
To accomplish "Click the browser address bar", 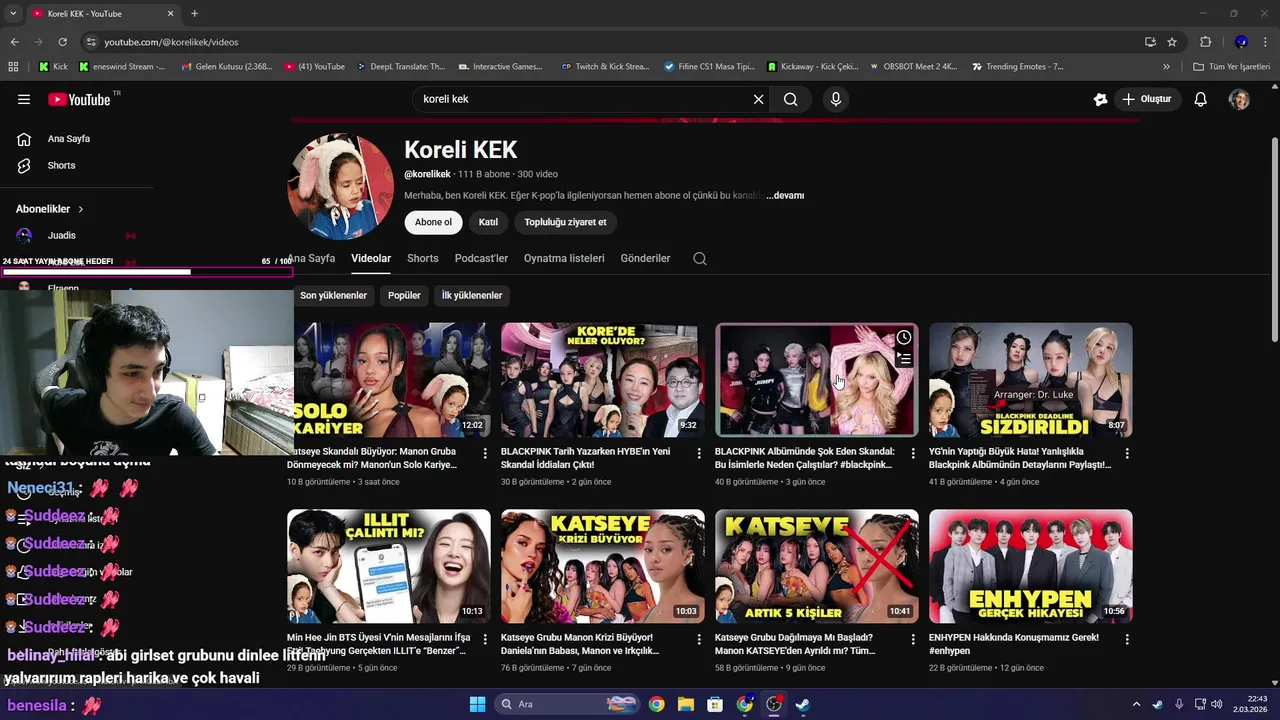I will click(x=620, y=42).
